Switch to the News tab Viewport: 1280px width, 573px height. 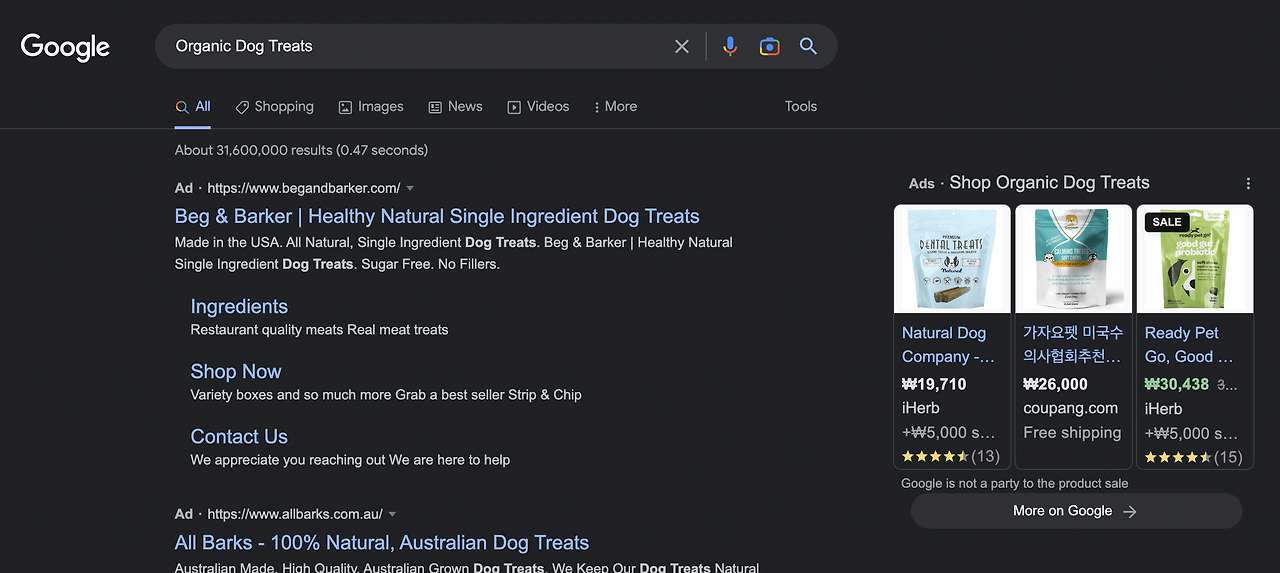pos(455,107)
